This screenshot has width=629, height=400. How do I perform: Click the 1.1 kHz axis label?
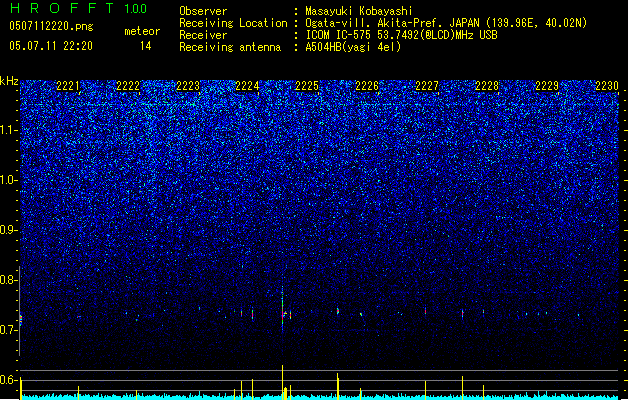coord(8,130)
